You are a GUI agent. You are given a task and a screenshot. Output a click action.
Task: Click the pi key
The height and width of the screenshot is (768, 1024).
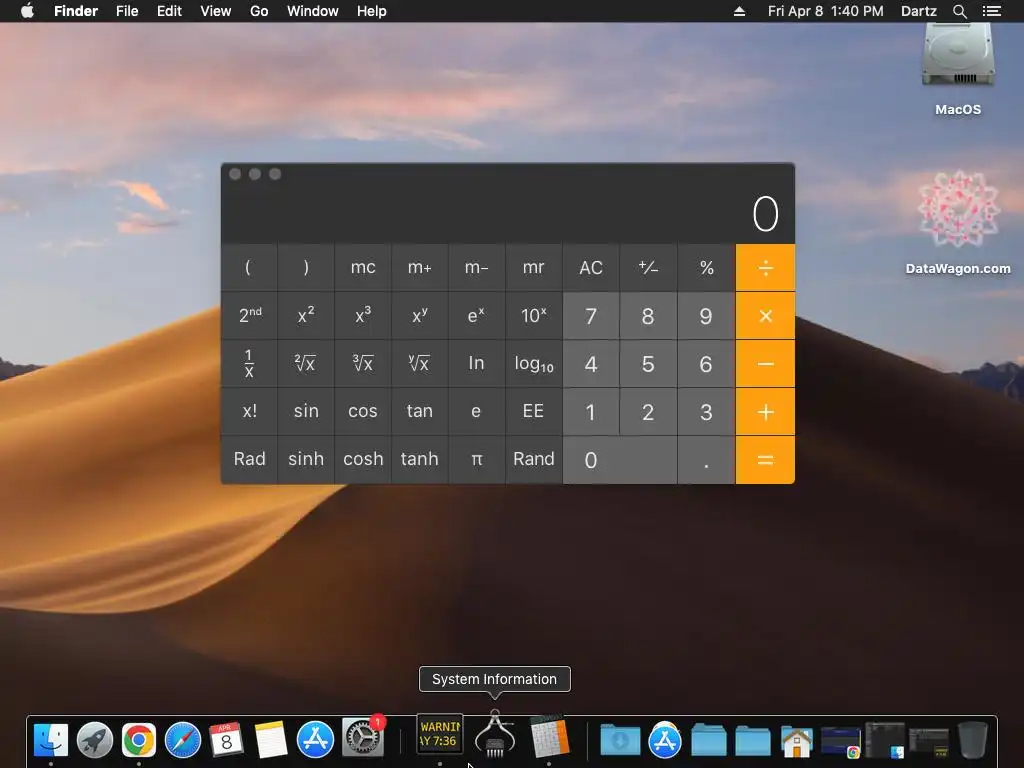coord(477,459)
